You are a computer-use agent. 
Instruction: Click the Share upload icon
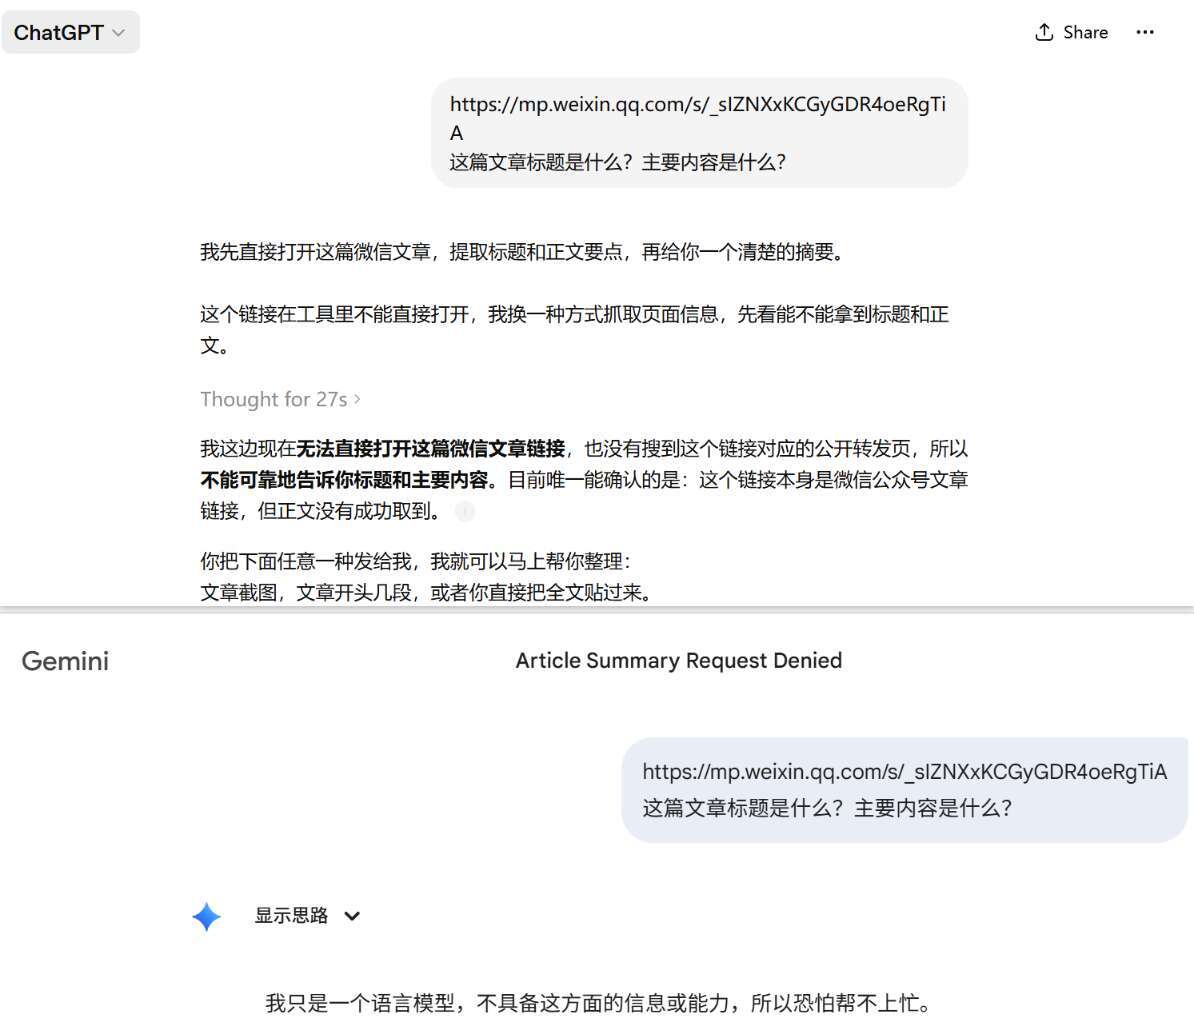(1044, 33)
